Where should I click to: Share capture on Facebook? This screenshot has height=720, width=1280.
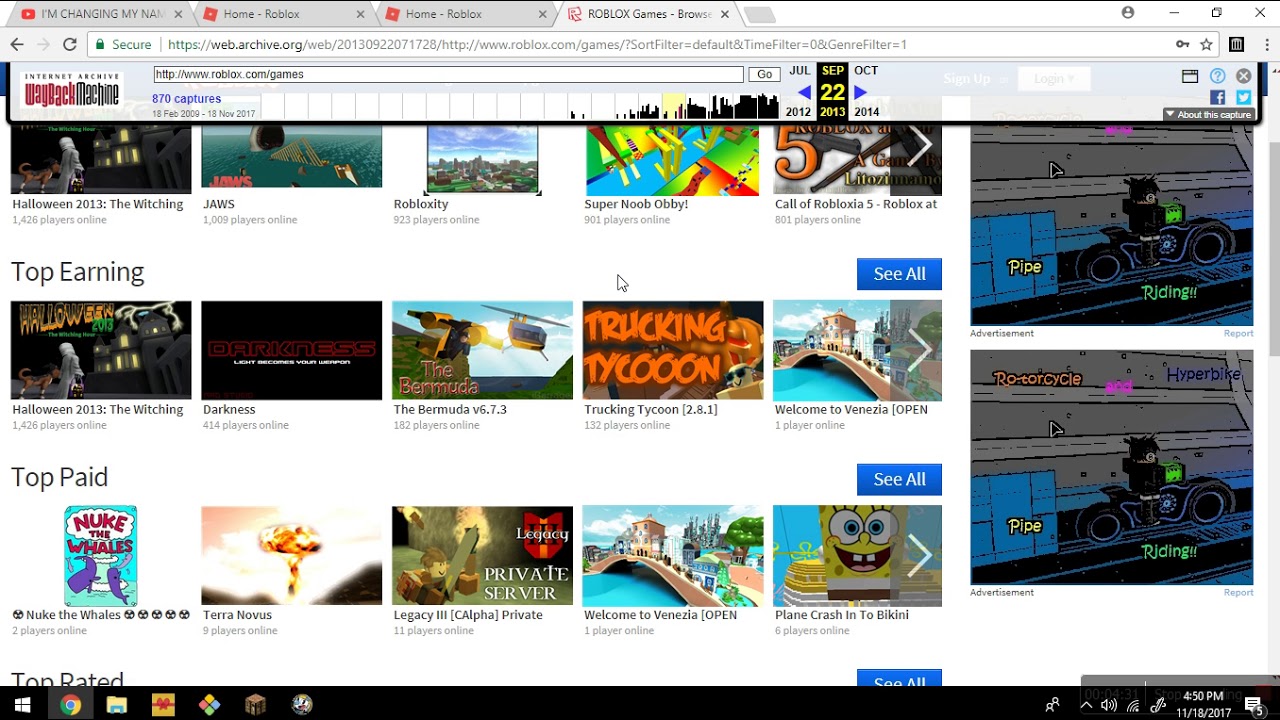[1217, 97]
